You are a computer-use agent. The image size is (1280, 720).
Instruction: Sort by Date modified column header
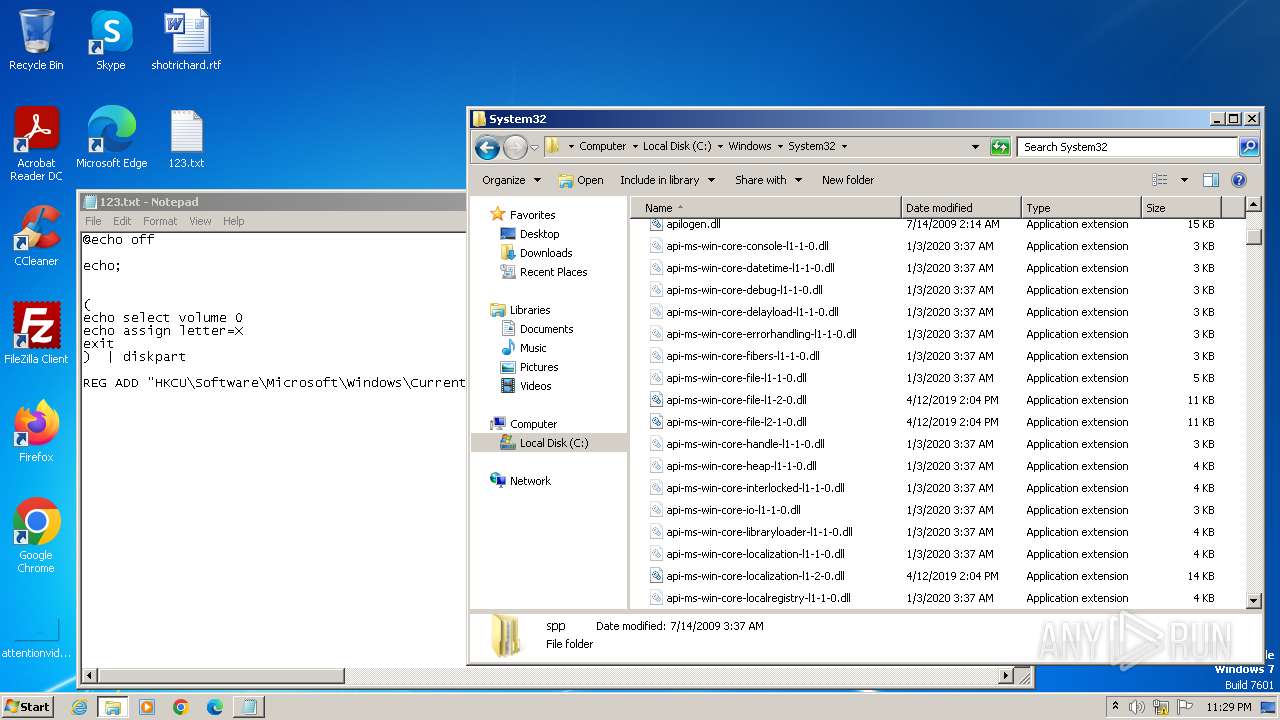point(961,208)
